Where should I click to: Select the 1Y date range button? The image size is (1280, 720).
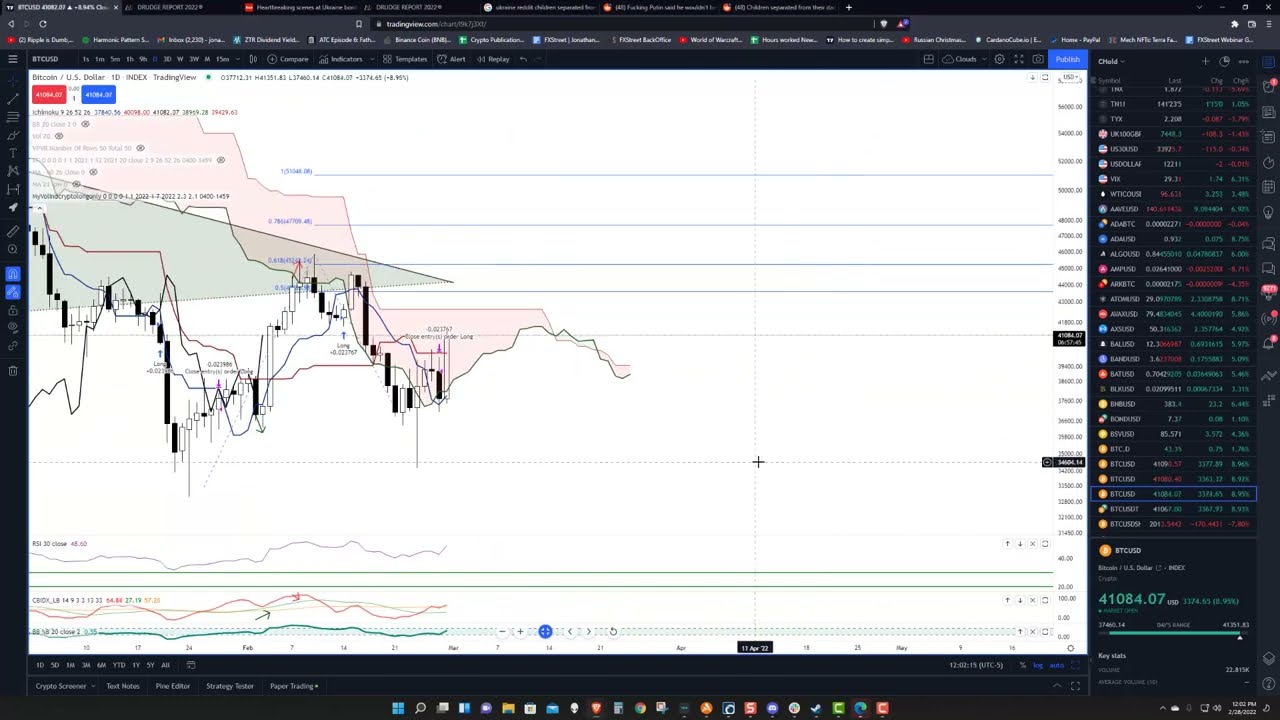point(150,665)
